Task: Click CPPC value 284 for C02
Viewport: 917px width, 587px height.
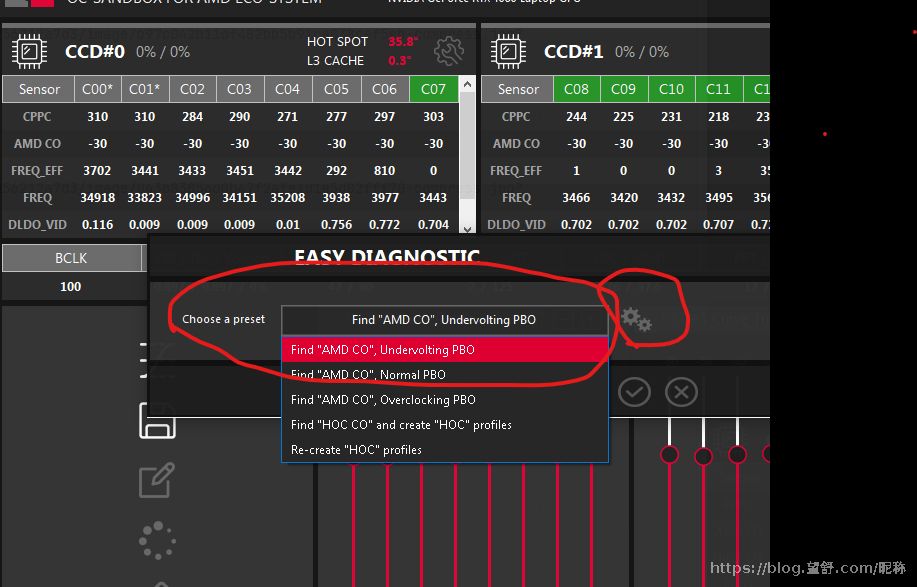Action: coord(192,116)
